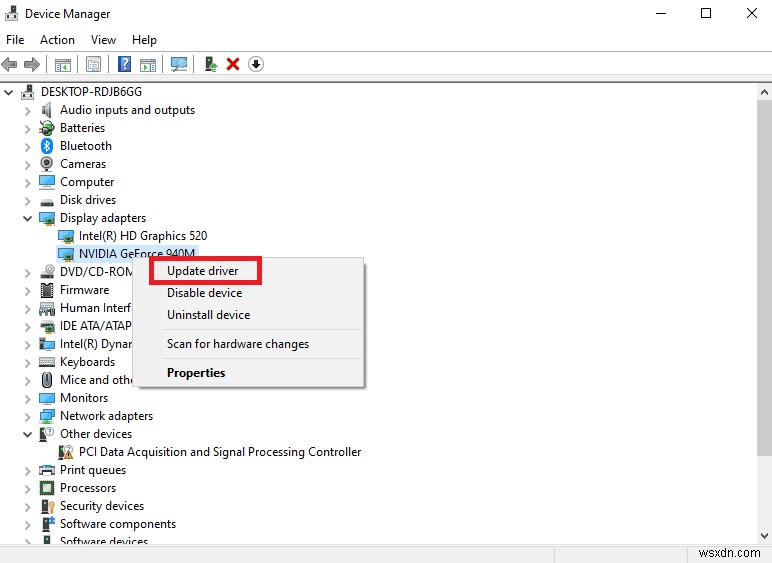Open the blue Help question-mark icon
Image resolution: width=772 pixels, height=563 pixels.
[125, 64]
